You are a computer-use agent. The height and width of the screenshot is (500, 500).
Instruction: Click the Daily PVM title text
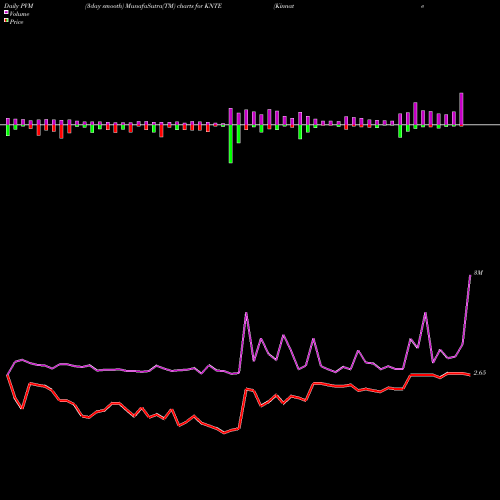click(x=19, y=6)
